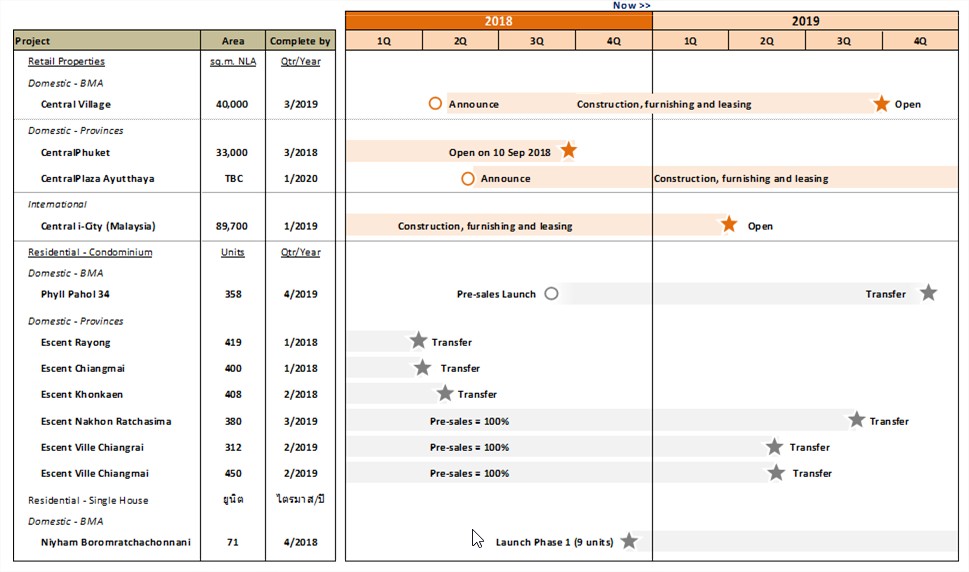Select the 2019 year header

[x=805, y=21]
